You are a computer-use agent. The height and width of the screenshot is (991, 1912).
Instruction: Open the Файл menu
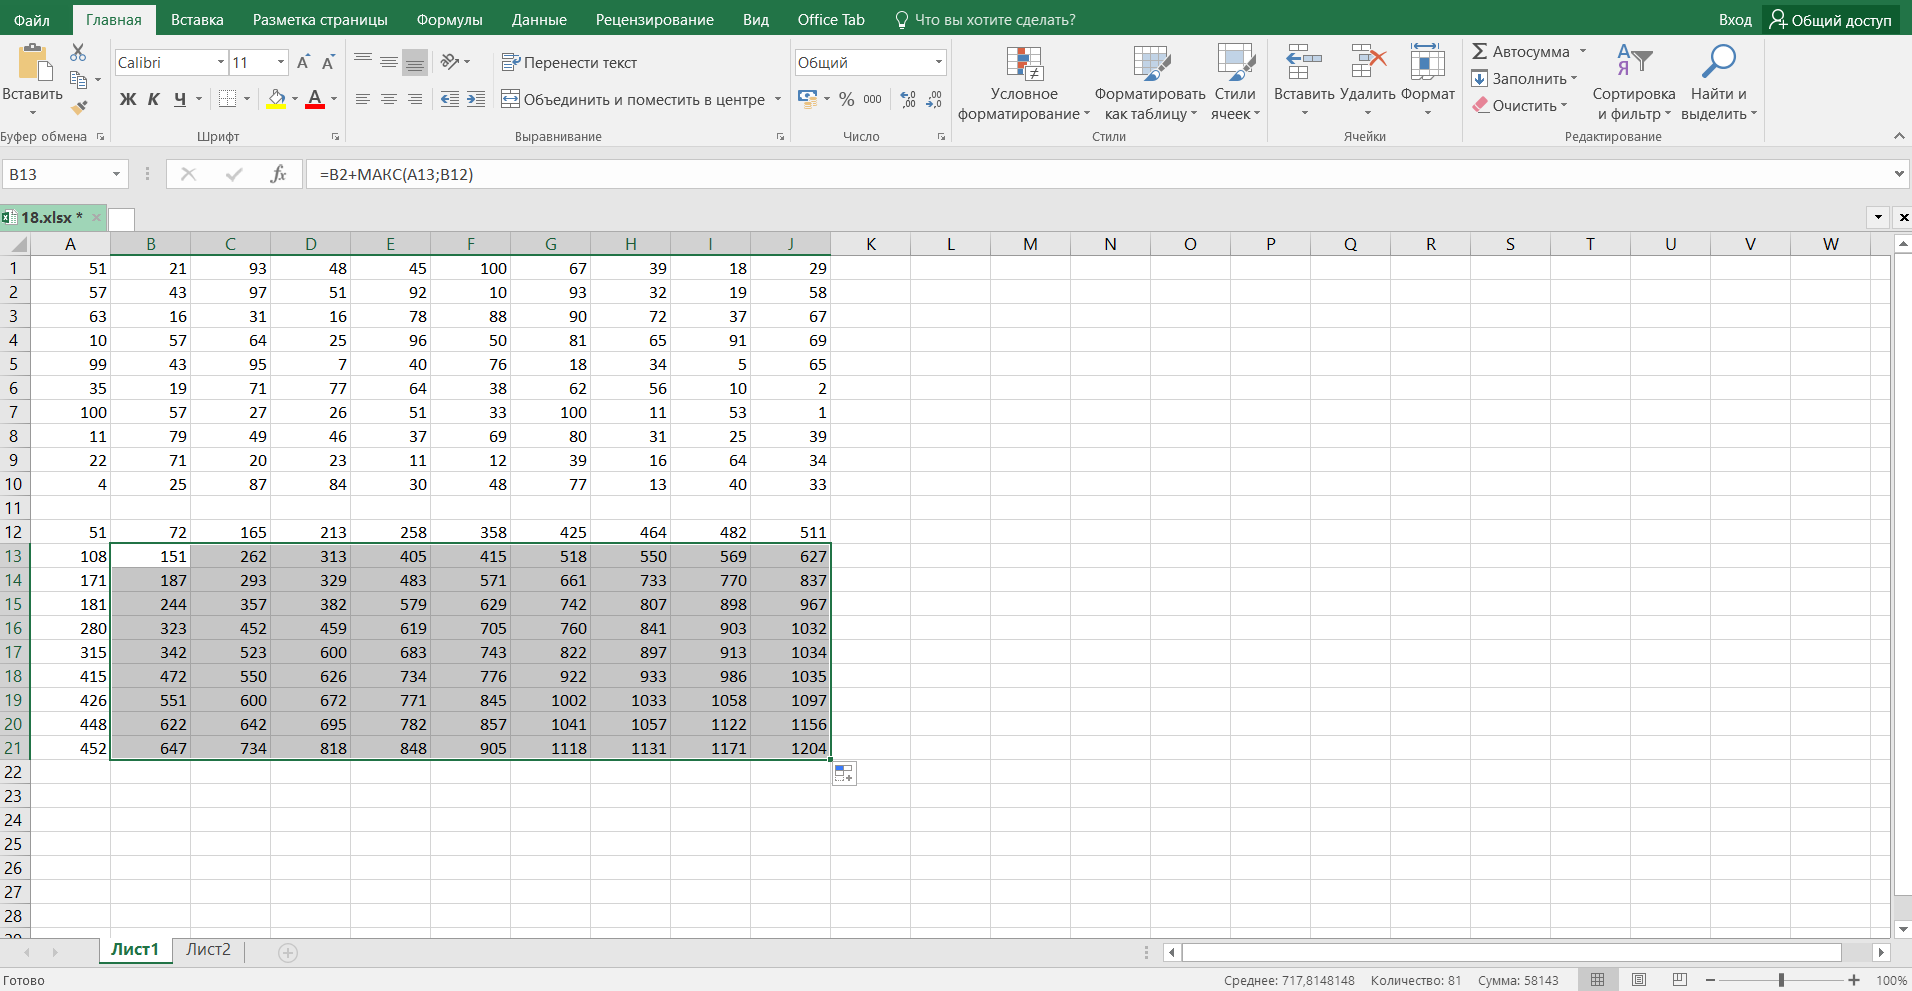(x=32, y=19)
